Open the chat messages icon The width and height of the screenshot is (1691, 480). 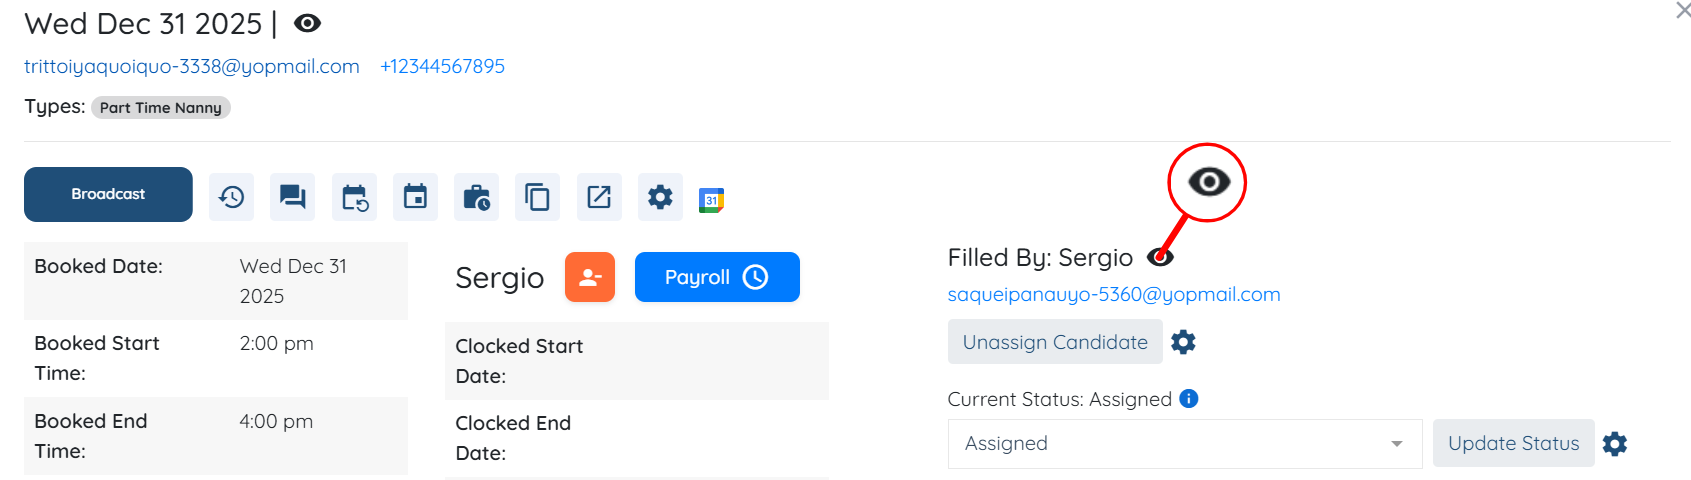click(x=292, y=197)
